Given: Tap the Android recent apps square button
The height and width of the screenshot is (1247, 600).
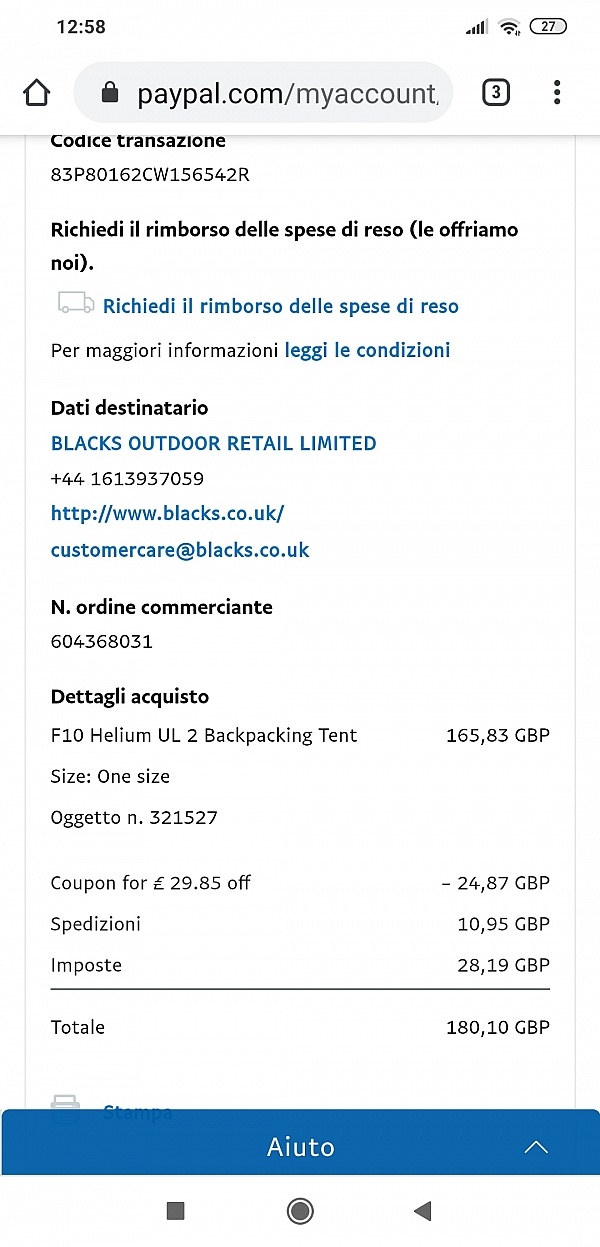Looking at the screenshot, I should coord(176,1211).
